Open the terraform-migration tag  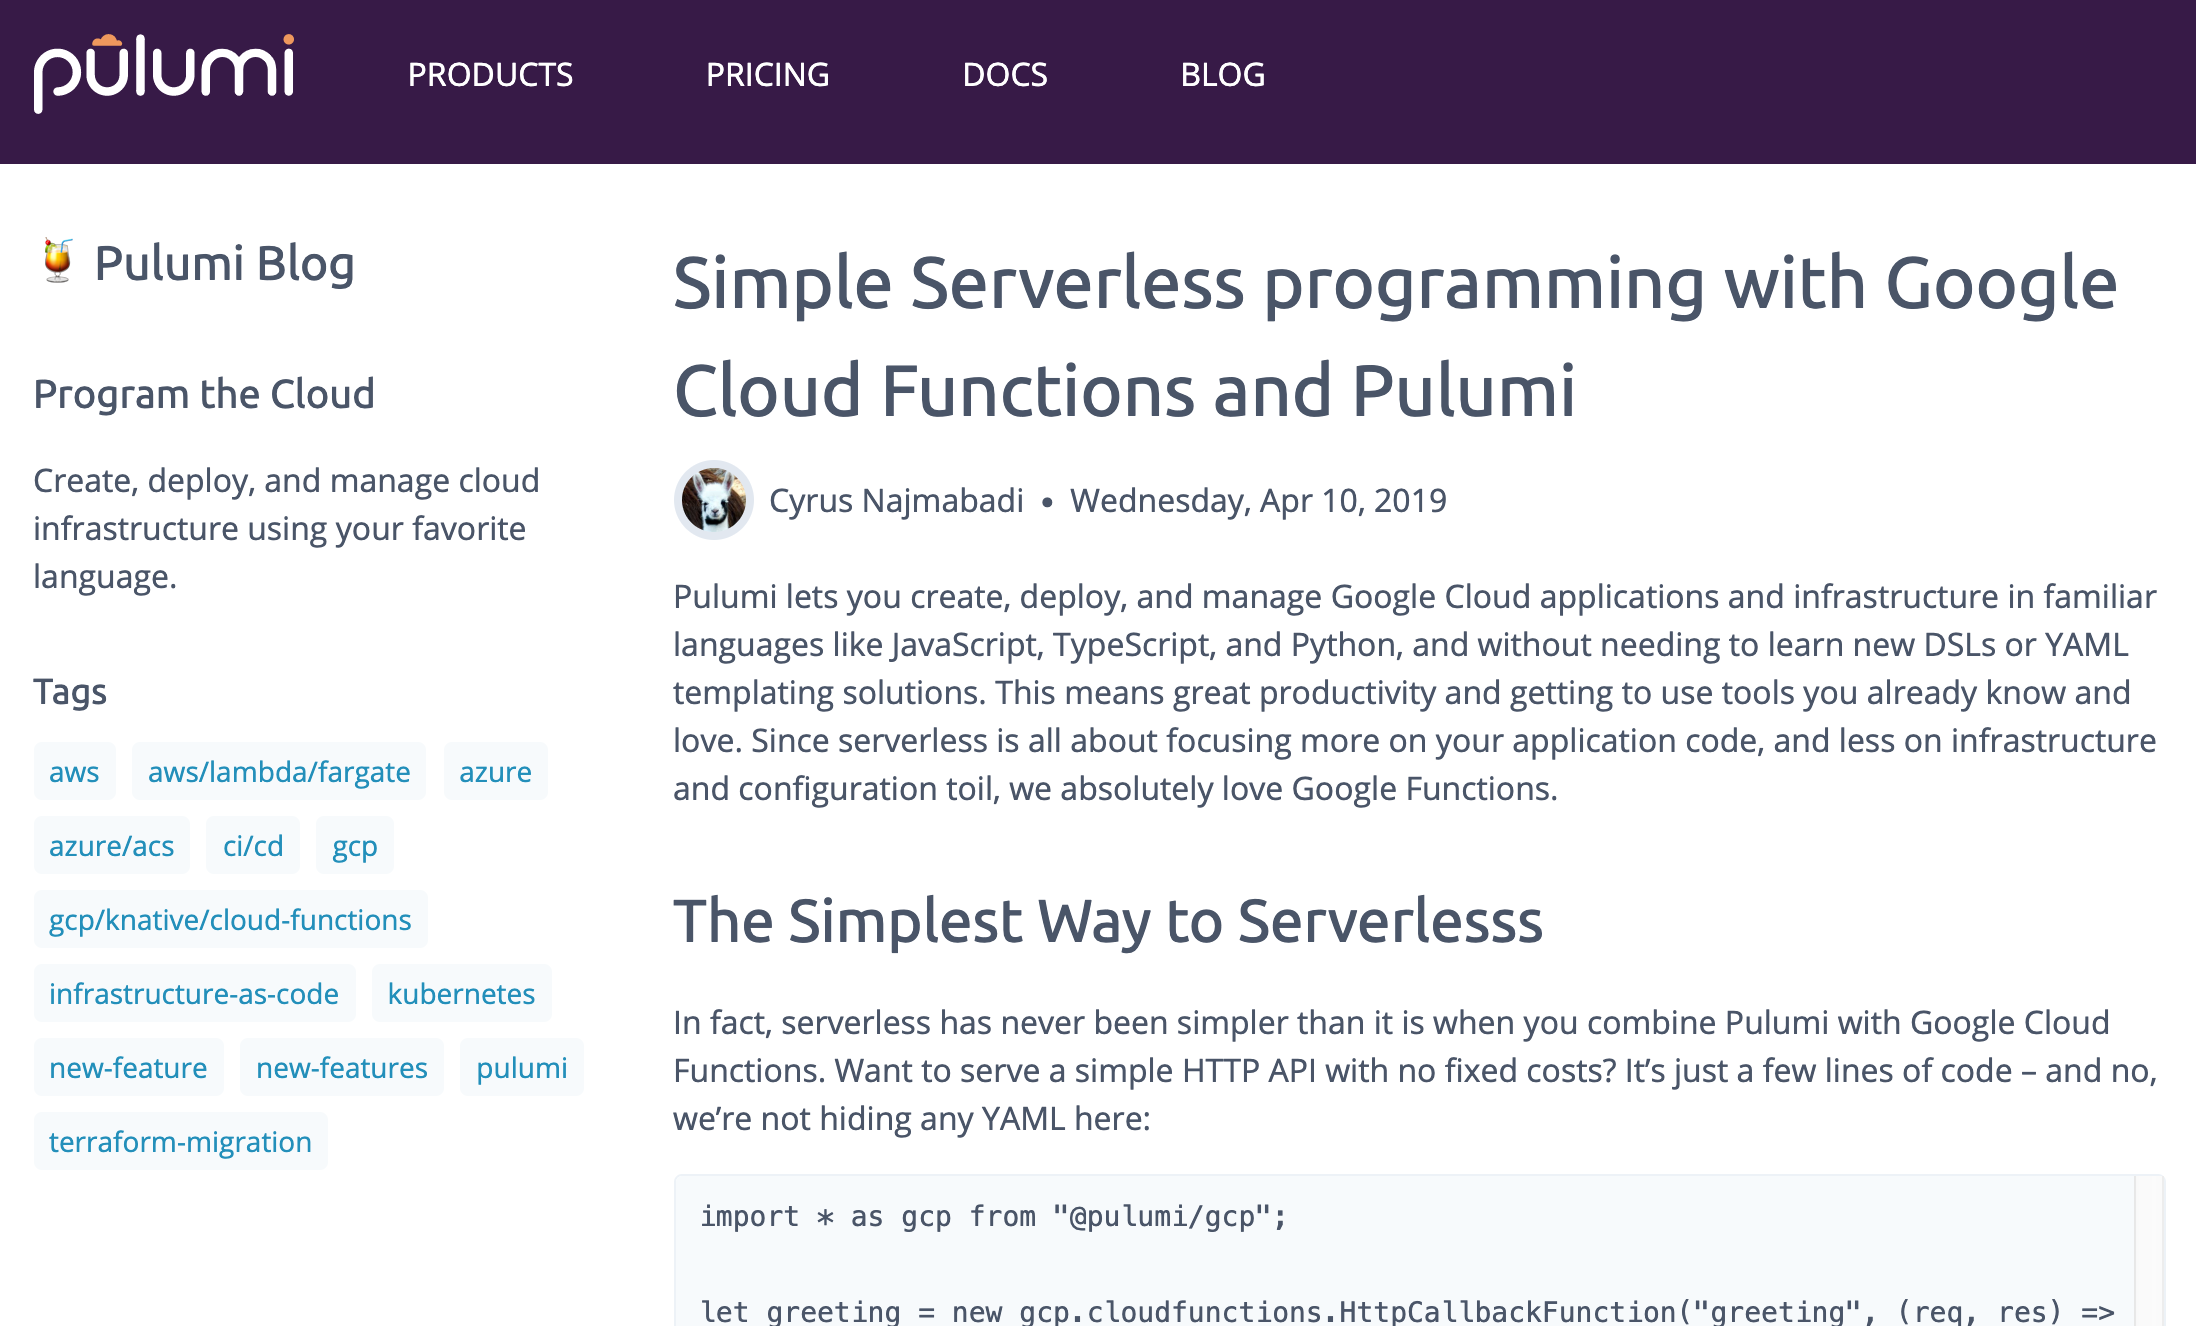click(180, 1142)
